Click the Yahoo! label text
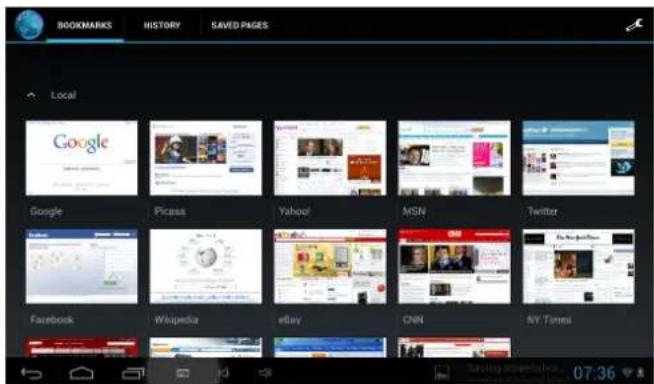Screen dimensions: 654x384 [x=294, y=211]
